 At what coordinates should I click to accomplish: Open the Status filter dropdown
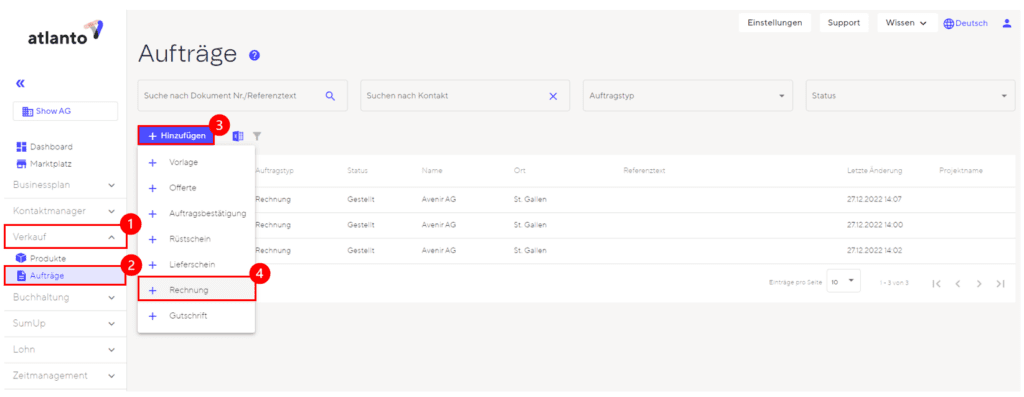click(910, 96)
